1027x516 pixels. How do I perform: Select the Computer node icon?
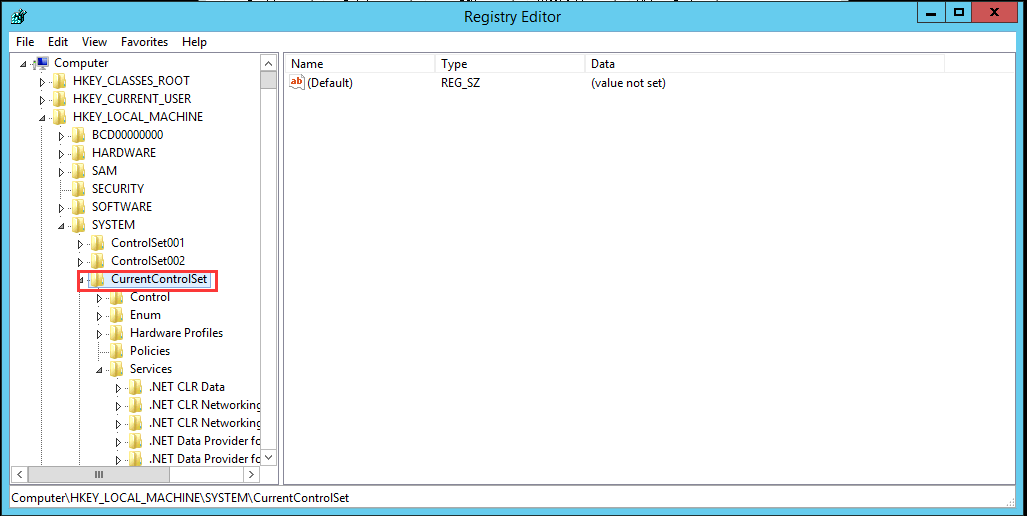pos(41,63)
